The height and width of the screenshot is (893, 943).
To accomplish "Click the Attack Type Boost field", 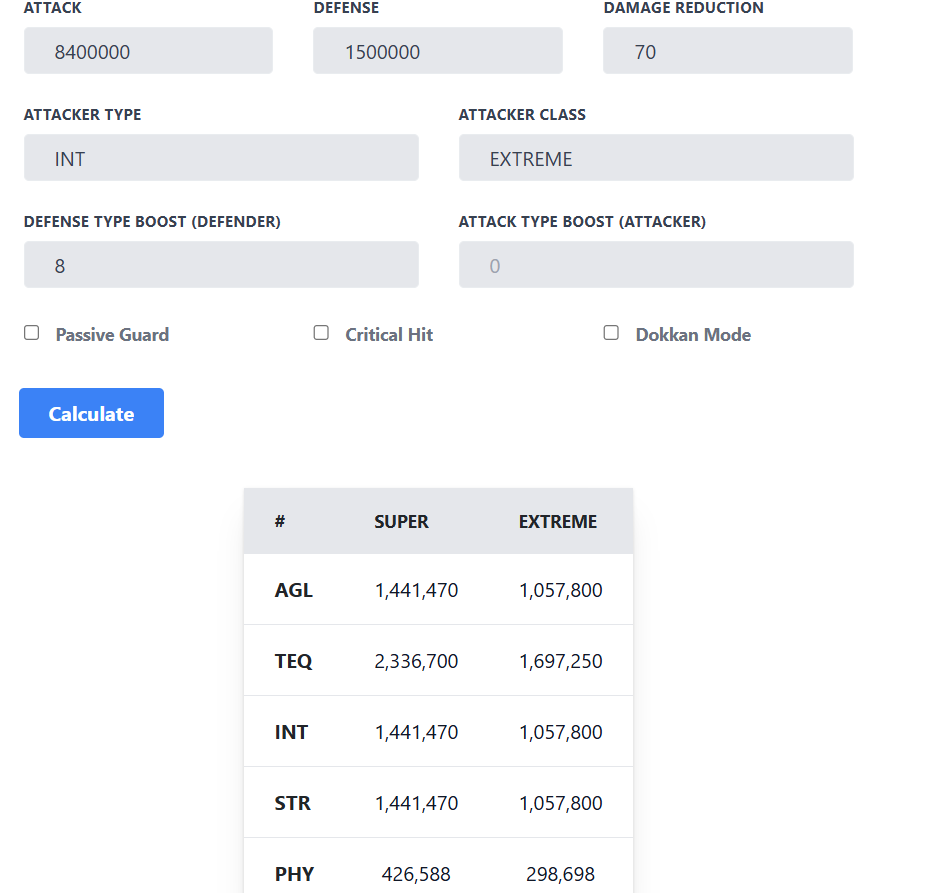I will [x=656, y=265].
